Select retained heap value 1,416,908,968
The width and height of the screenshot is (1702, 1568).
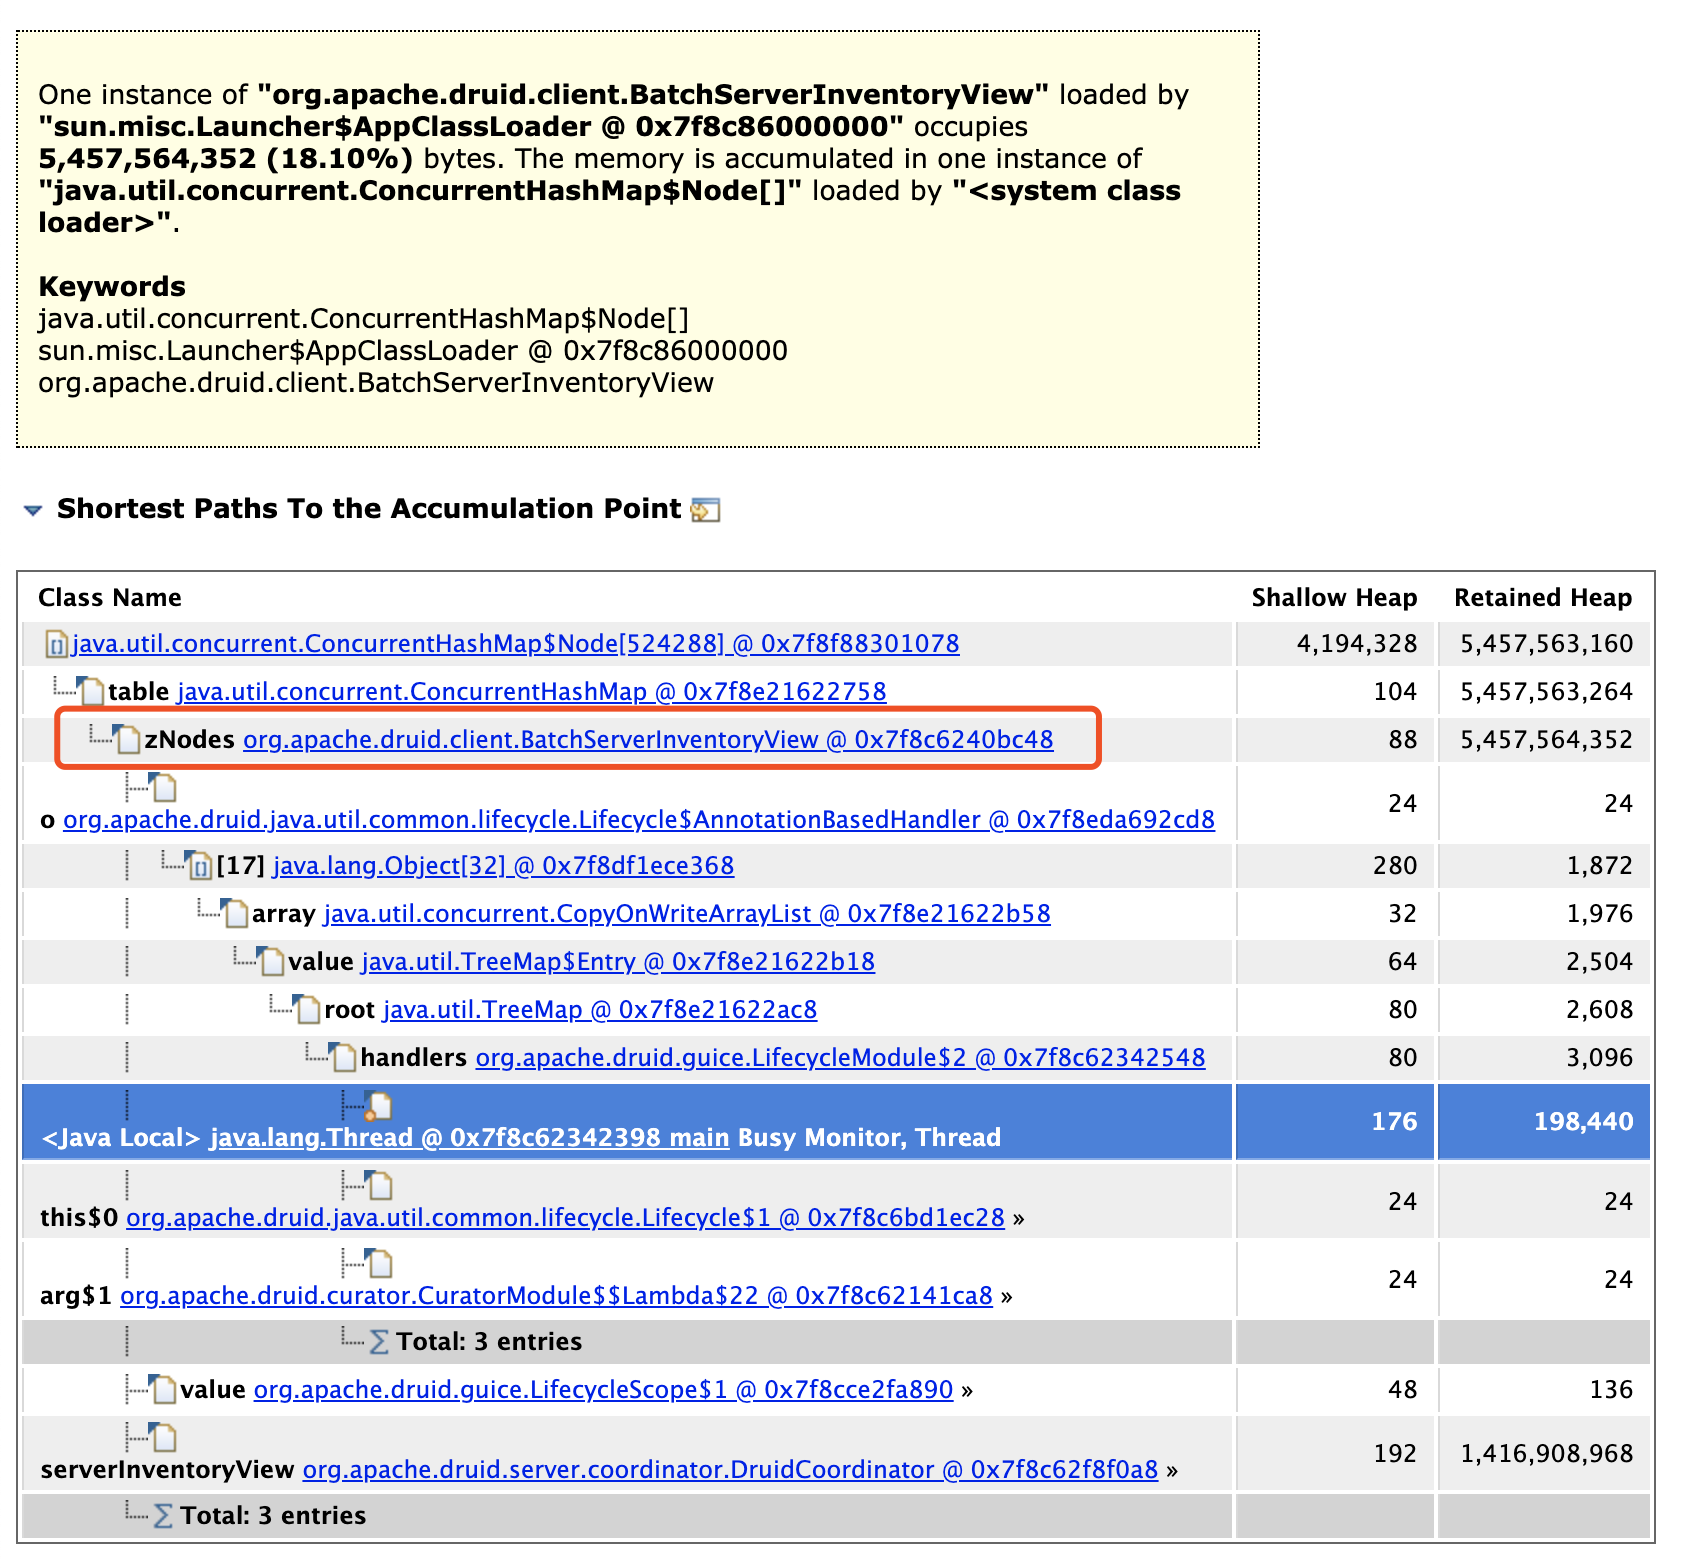(x=1546, y=1454)
